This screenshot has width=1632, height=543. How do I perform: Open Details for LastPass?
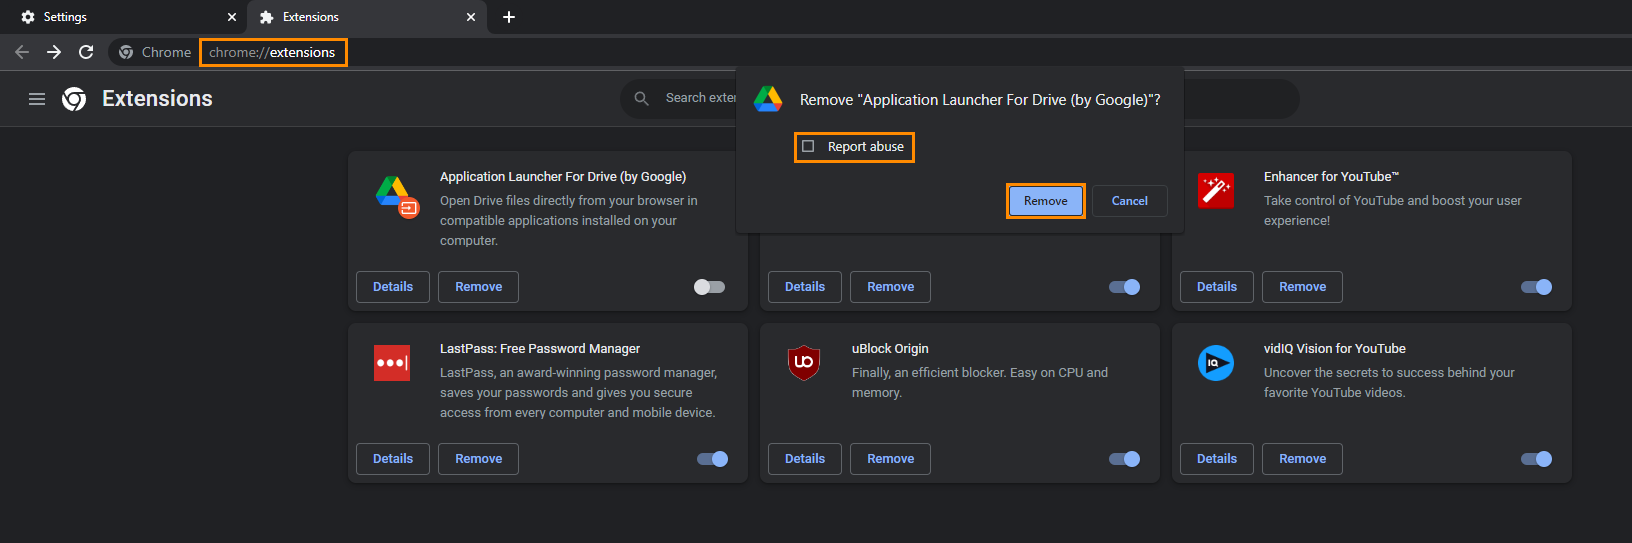pyautogui.click(x=393, y=459)
